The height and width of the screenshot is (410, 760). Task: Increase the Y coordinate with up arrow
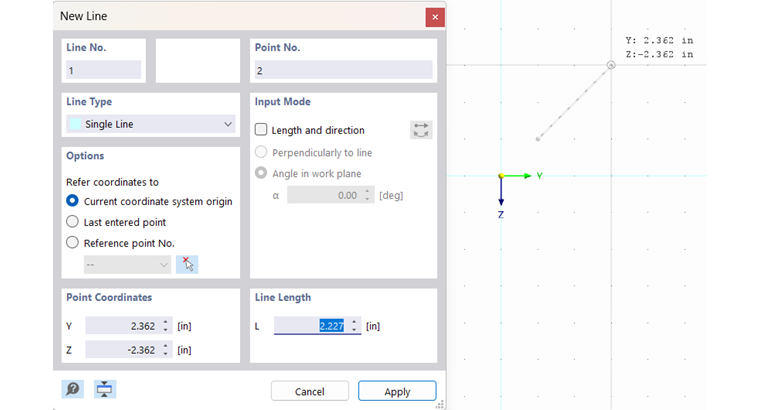tap(165, 322)
